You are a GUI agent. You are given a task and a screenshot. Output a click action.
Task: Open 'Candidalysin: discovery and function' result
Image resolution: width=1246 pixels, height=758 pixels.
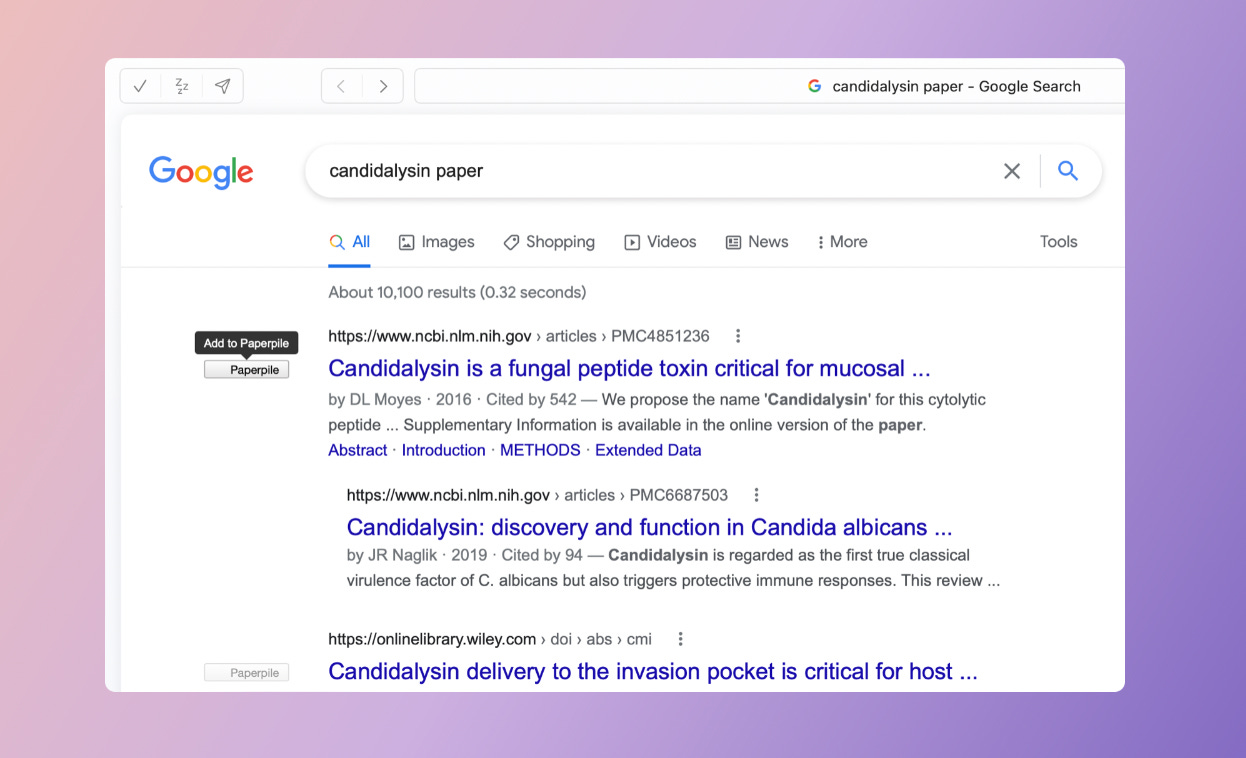coord(649,527)
